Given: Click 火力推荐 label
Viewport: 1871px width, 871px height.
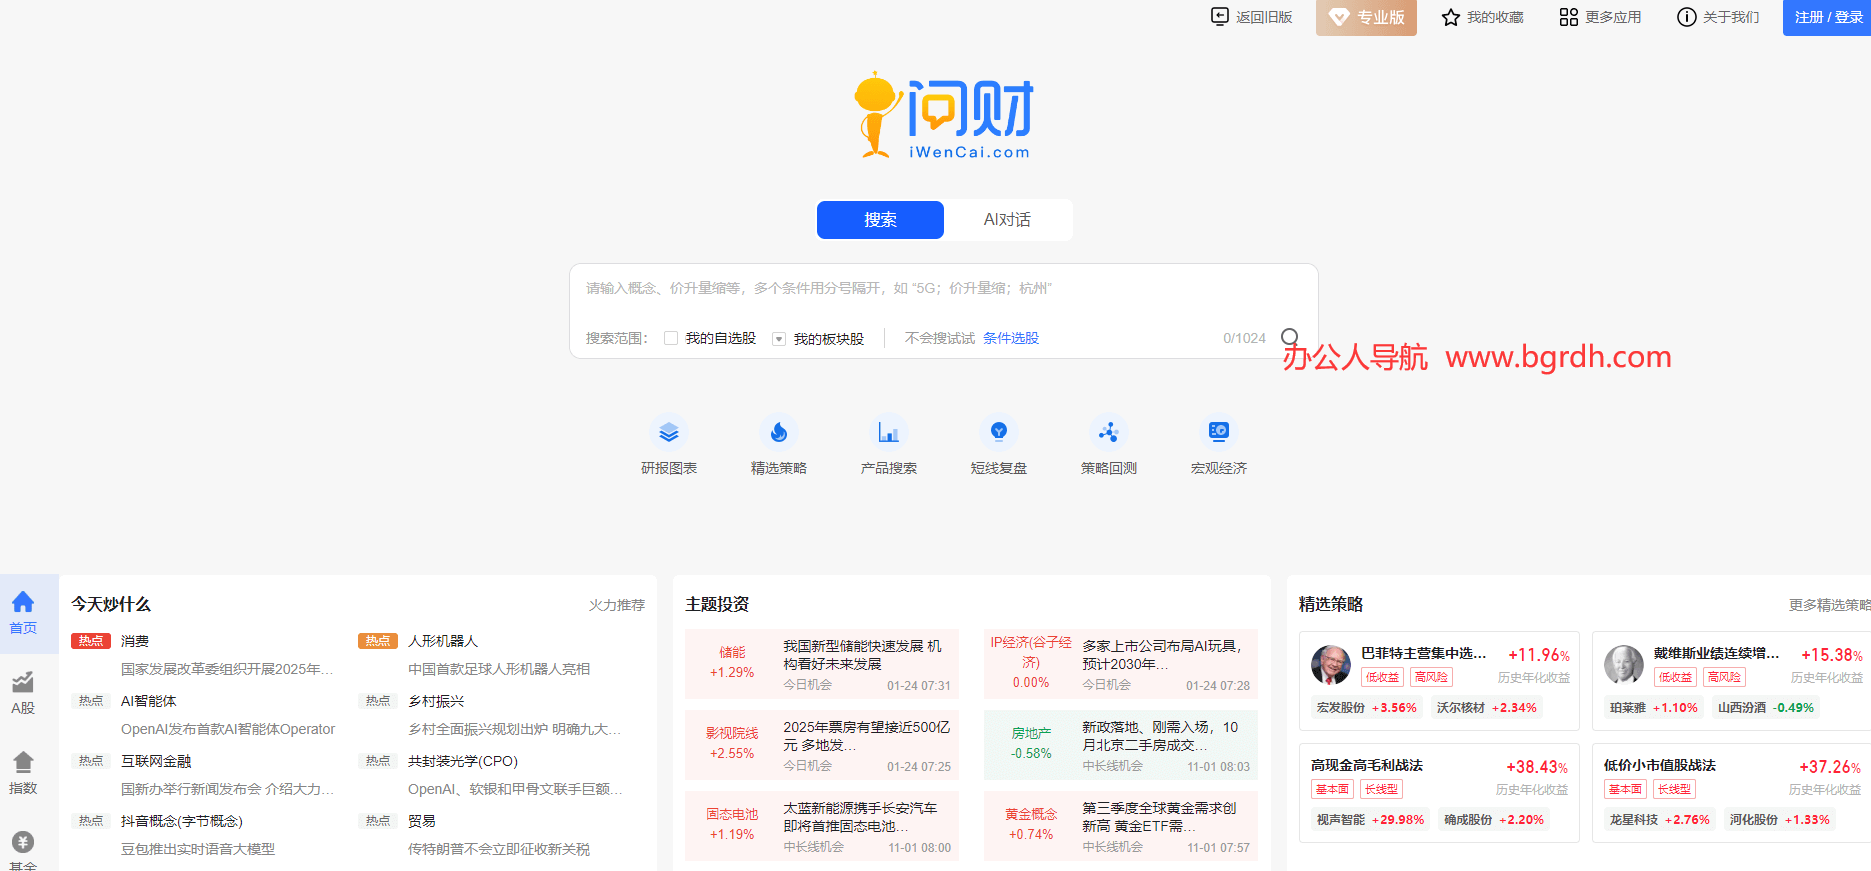Looking at the screenshot, I should pyautogui.click(x=617, y=605).
